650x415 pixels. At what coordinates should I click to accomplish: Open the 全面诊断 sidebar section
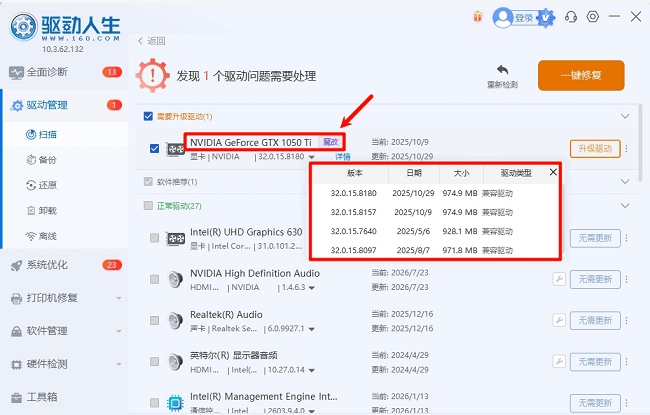pyautogui.click(x=65, y=72)
